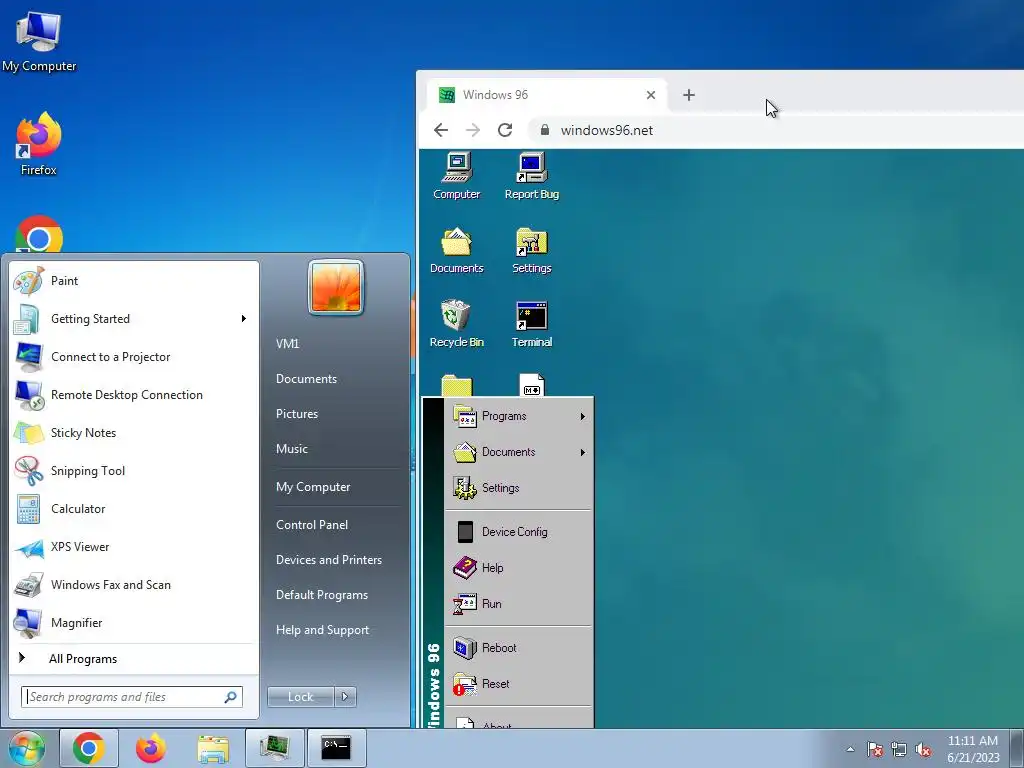This screenshot has height=768, width=1024.
Task: Select Reboot in Windows 96 menu
Action: 519,648
